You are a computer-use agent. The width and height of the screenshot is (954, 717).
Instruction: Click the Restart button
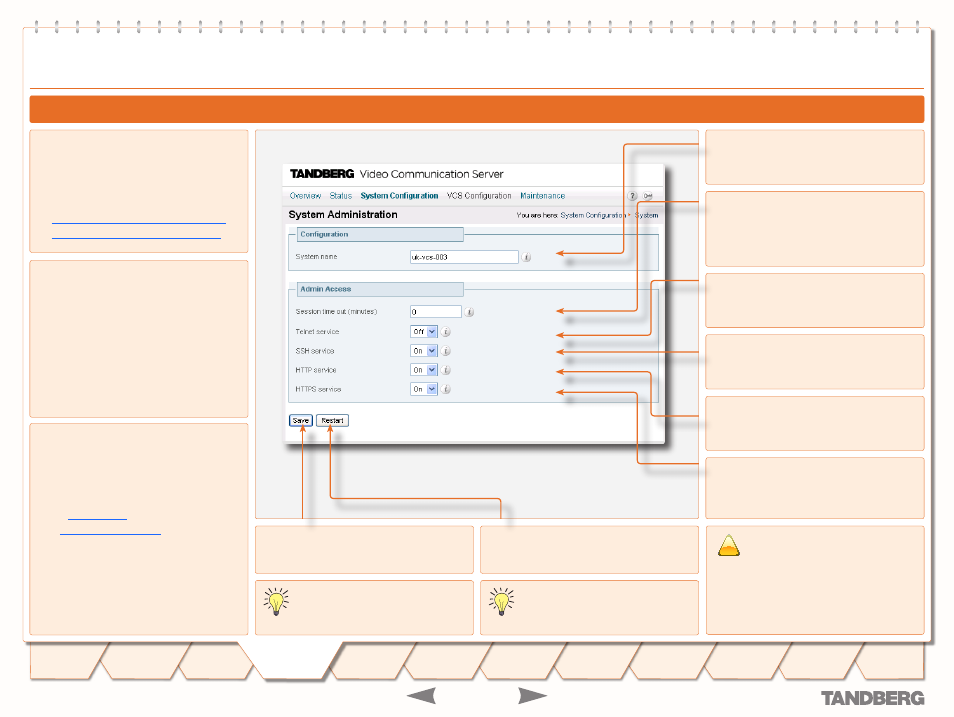[x=332, y=421]
